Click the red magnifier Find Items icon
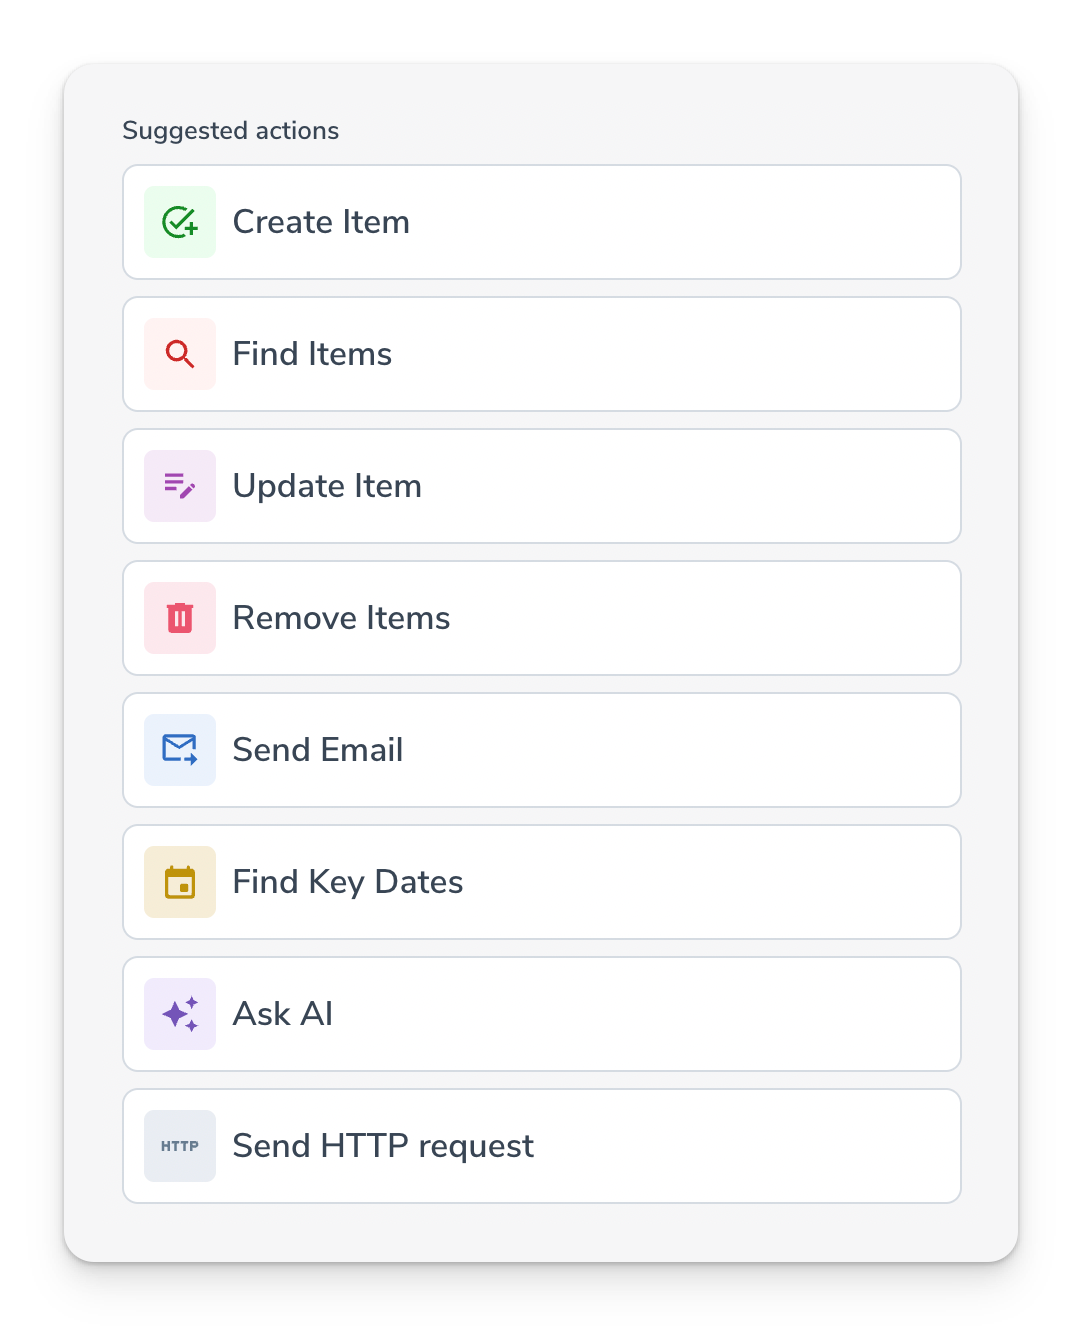The height and width of the screenshot is (1326, 1082). click(180, 354)
